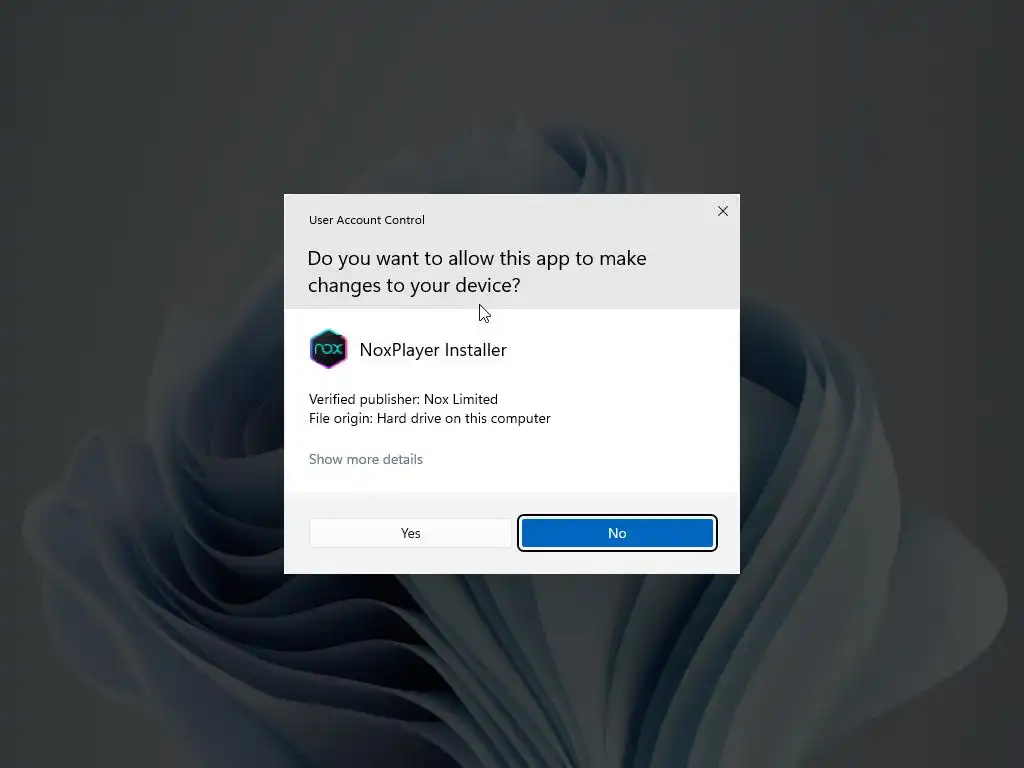Click the User Account Control title text

[x=366, y=220]
